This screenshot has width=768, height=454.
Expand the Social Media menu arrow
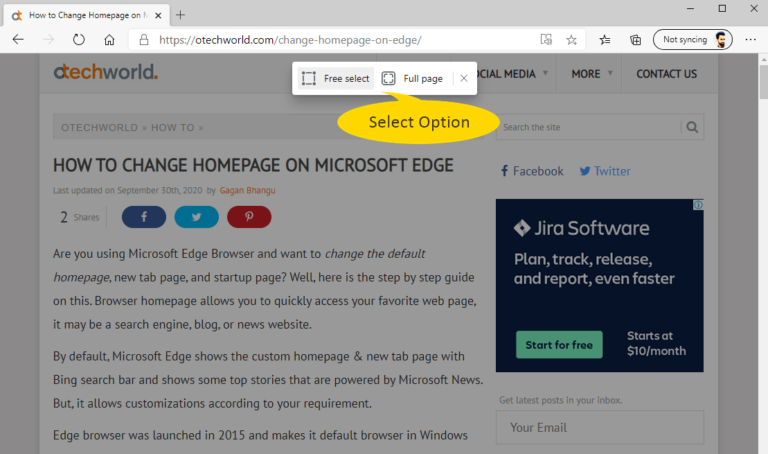(545, 73)
